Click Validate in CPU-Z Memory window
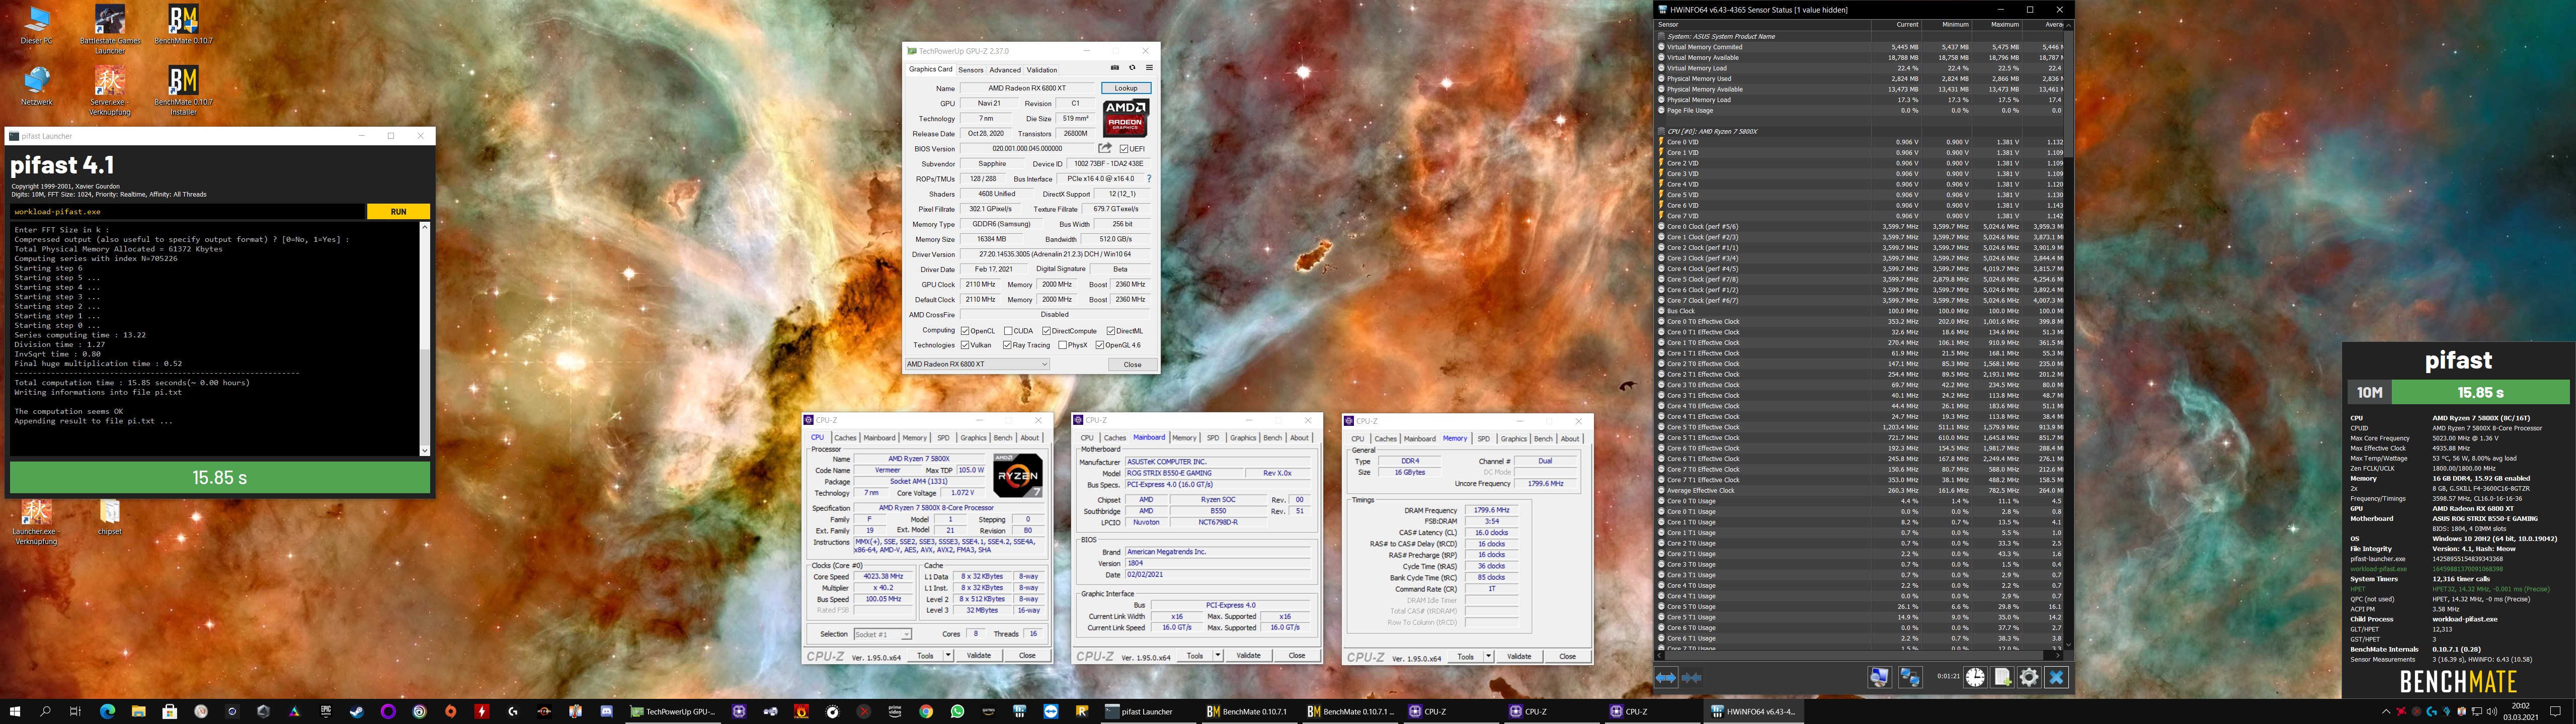2576x724 pixels. coord(1519,657)
